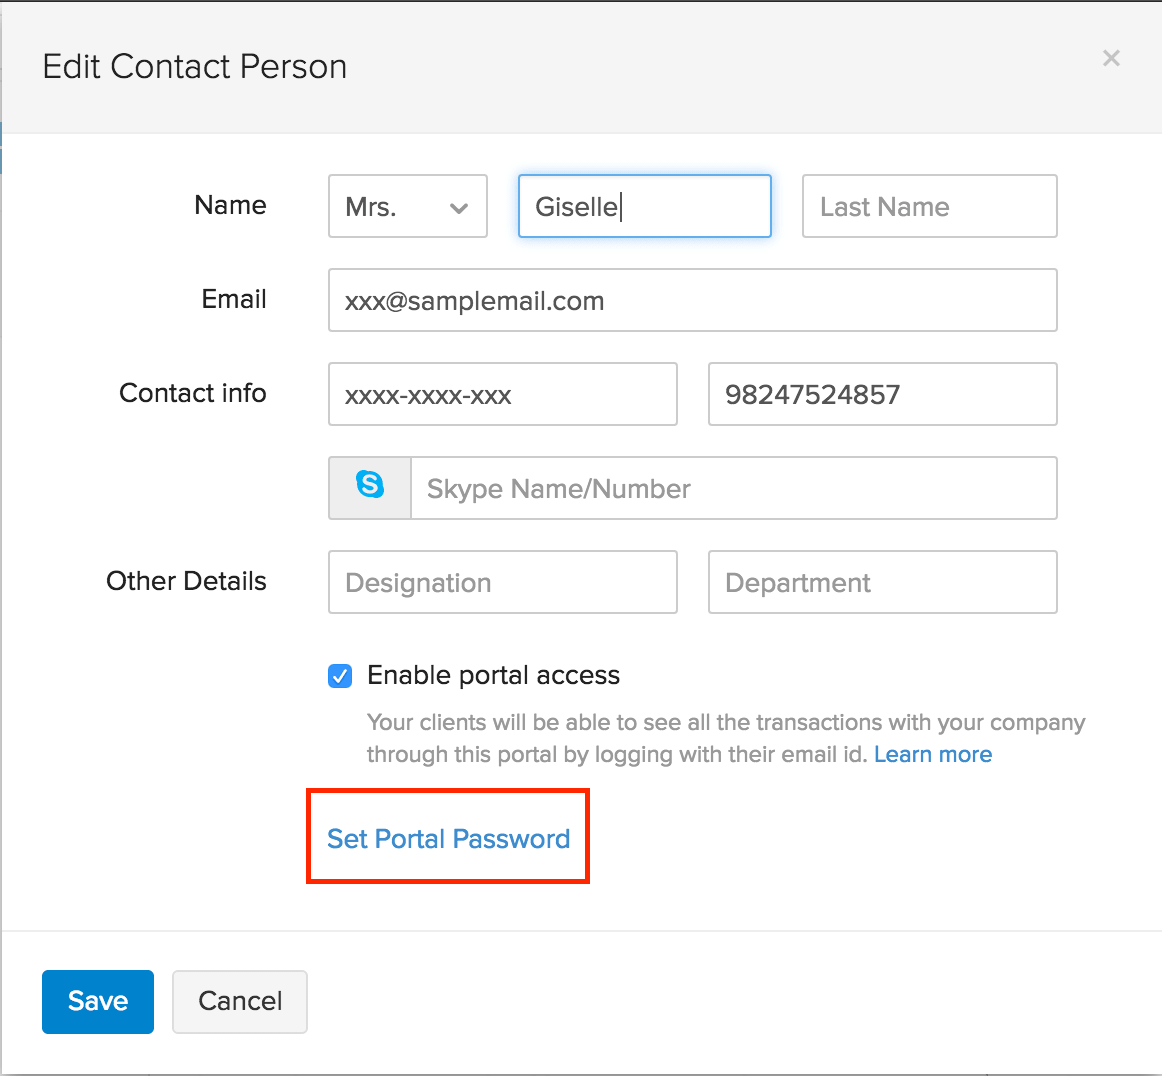This screenshot has height=1076, width=1162.
Task: Open the Mrs. salutation dropdown
Action: [407, 207]
